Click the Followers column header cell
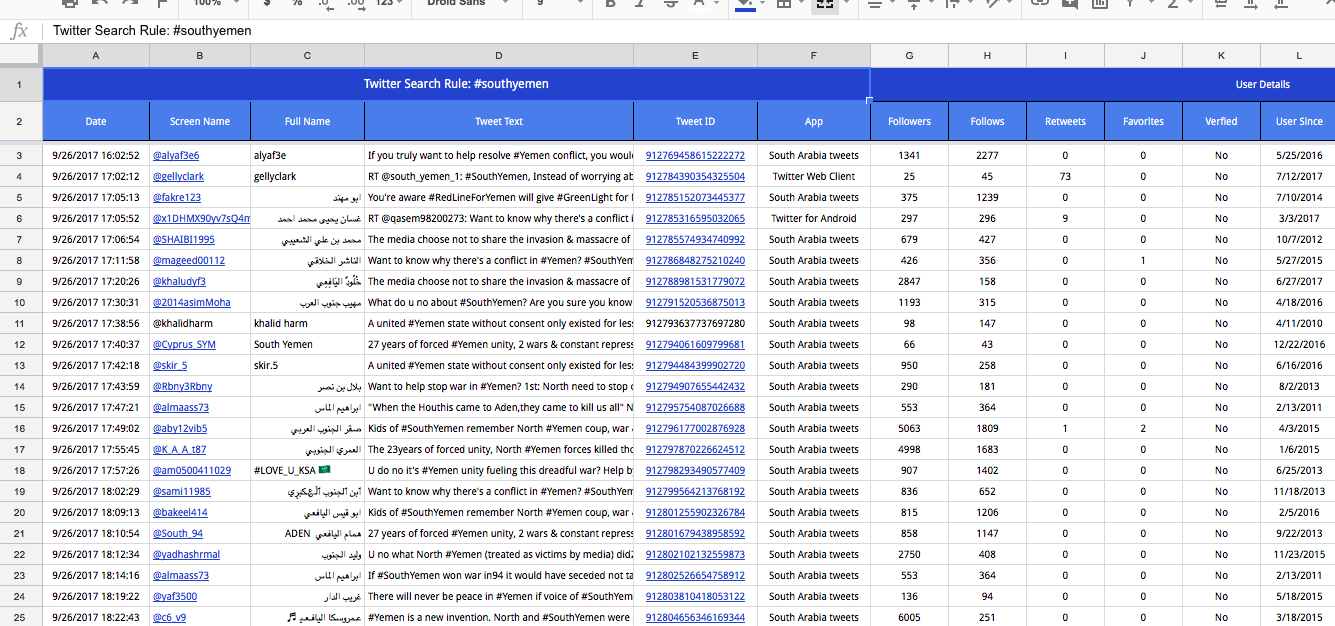The image size is (1335, 626). (x=909, y=122)
